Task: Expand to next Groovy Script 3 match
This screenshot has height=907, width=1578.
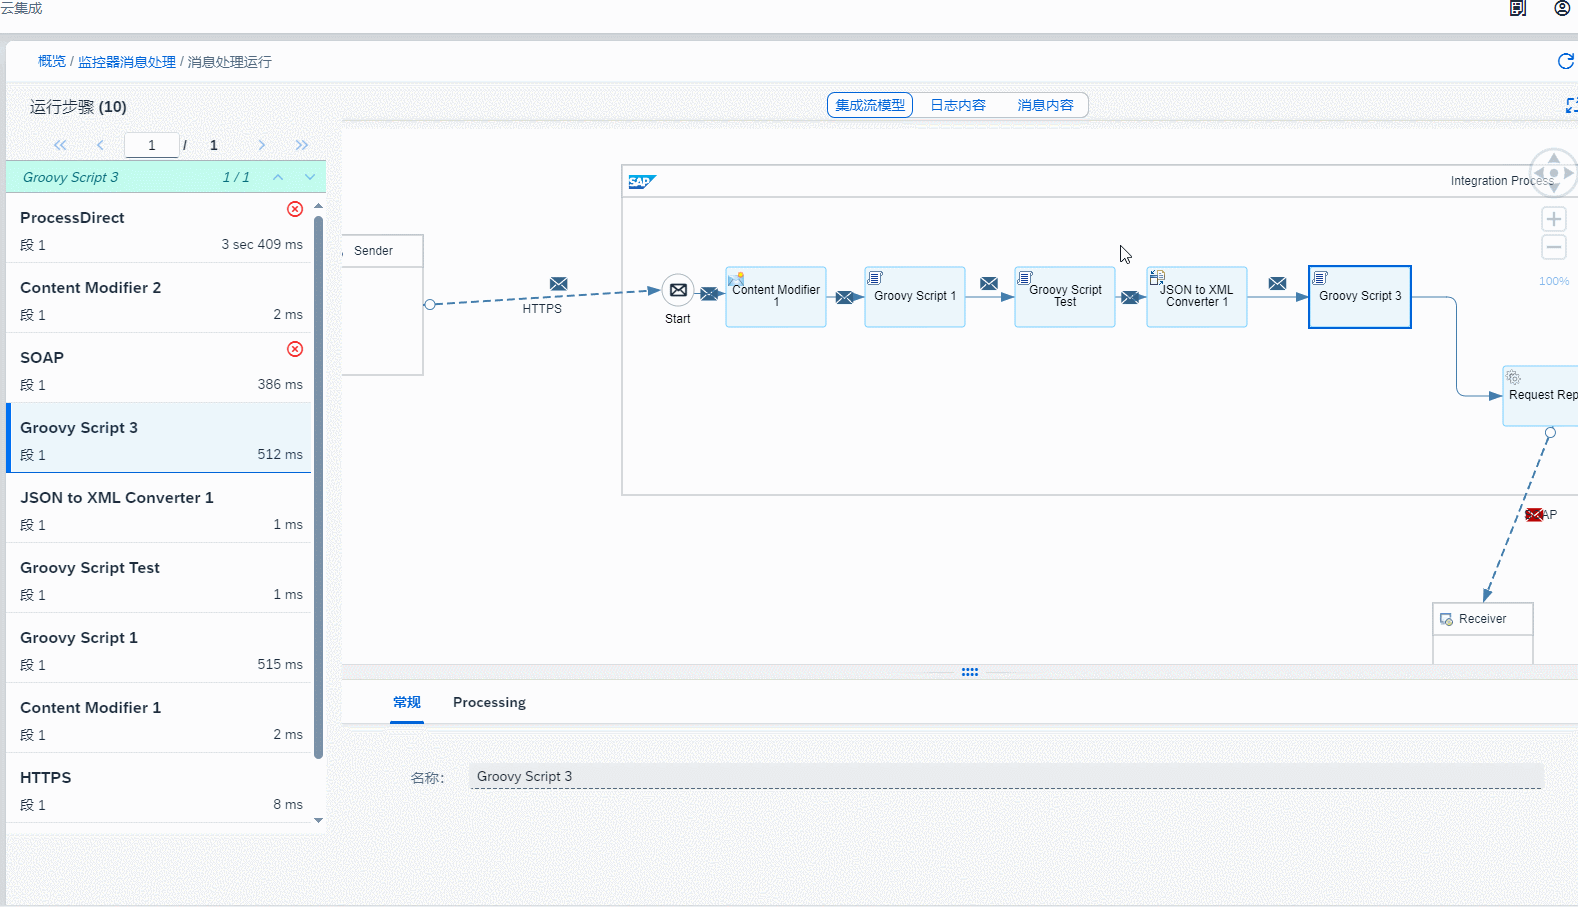Action: (x=310, y=177)
